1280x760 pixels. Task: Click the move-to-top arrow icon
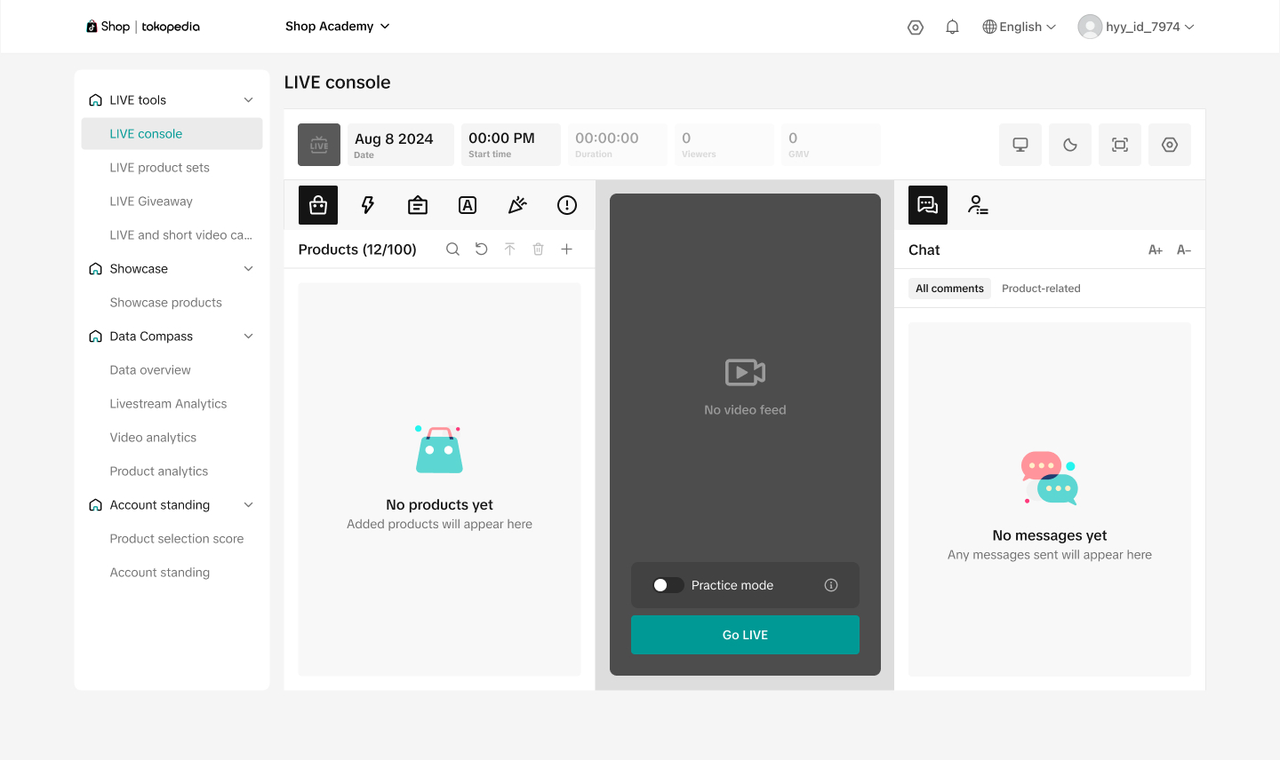[x=510, y=249]
